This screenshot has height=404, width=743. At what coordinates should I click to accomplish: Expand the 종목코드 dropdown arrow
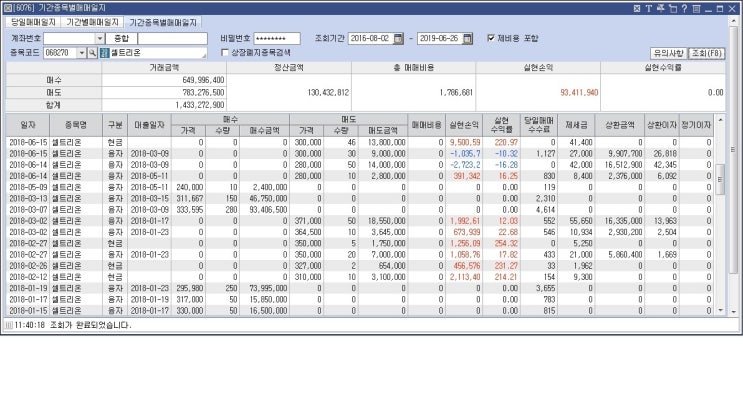82,53
